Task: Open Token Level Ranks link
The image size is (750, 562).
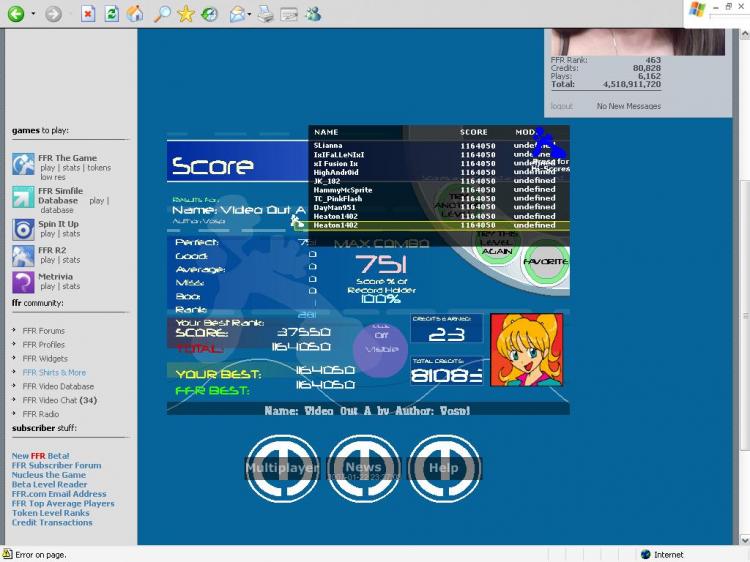Action: (x=51, y=513)
